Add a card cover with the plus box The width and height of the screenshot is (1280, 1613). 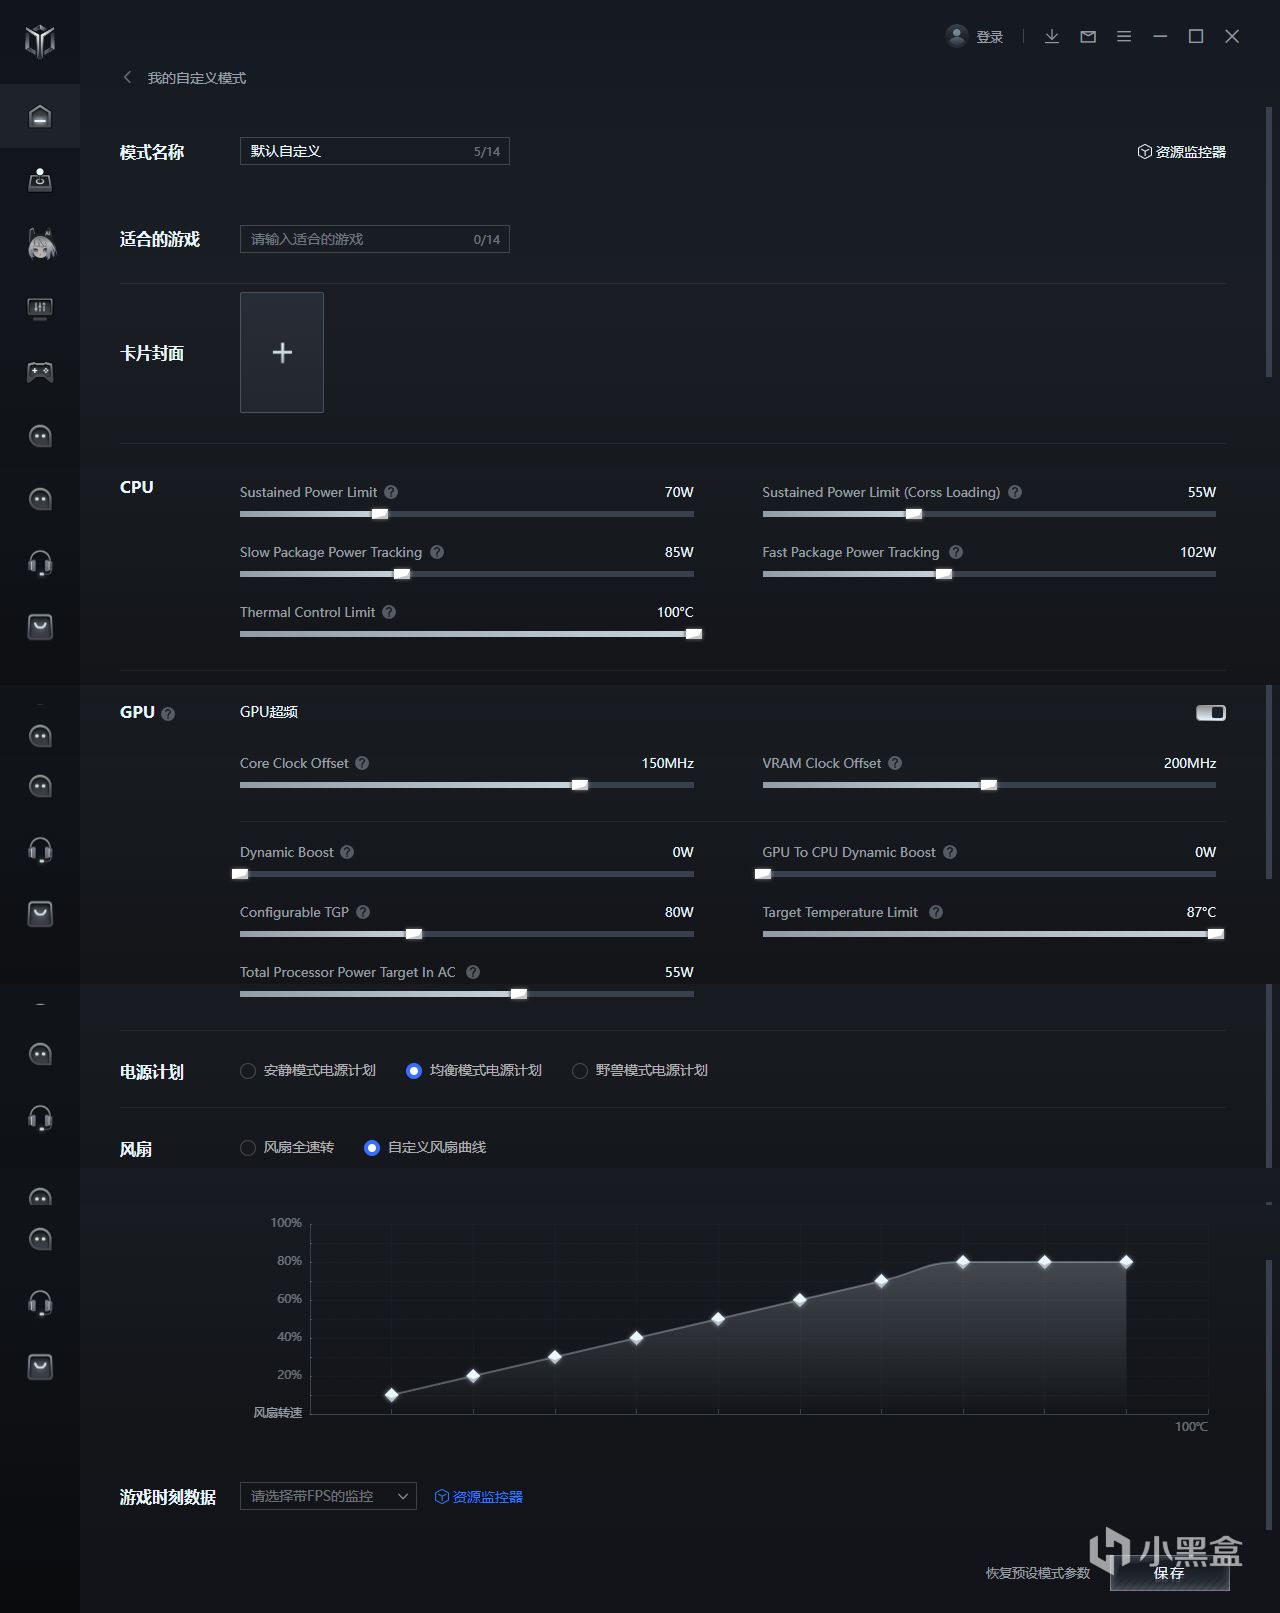click(x=282, y=352)
